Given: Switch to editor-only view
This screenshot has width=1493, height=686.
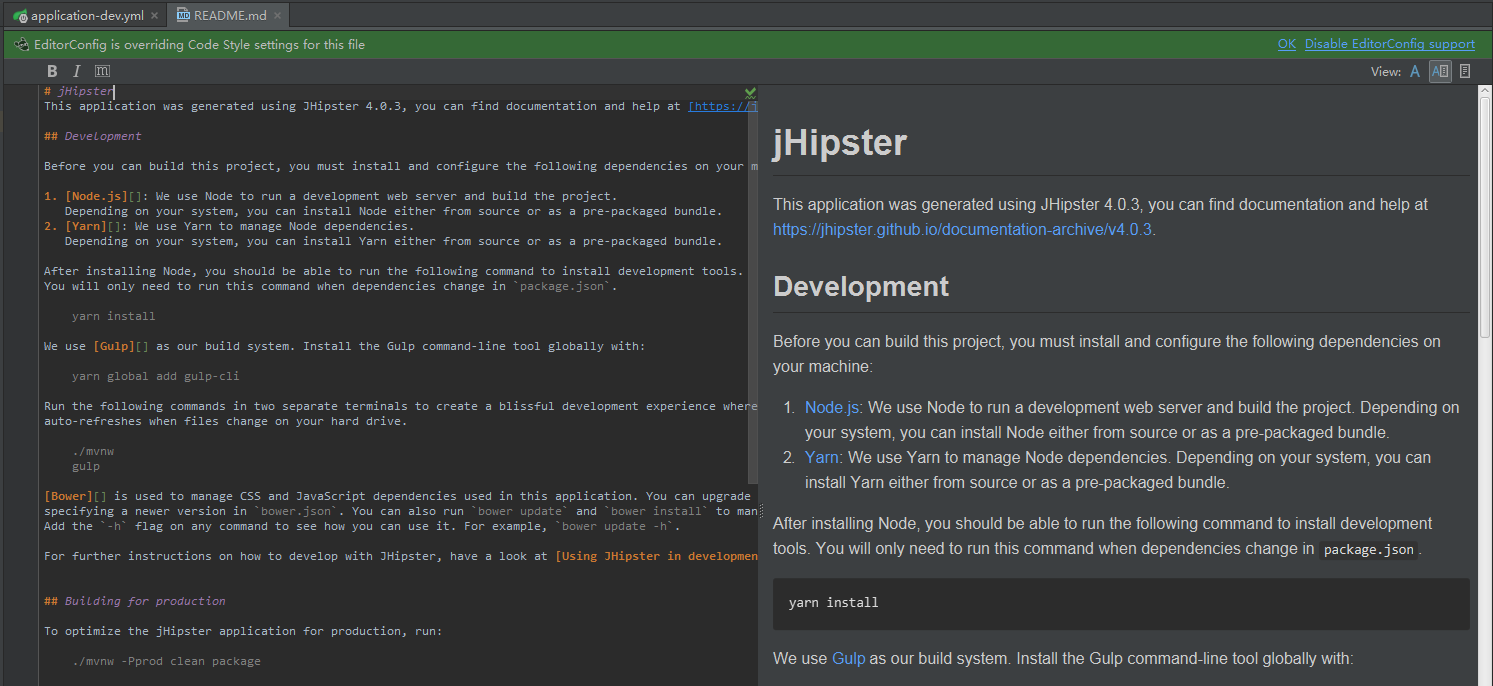Looking at the screenshot, I should 1415,71.
